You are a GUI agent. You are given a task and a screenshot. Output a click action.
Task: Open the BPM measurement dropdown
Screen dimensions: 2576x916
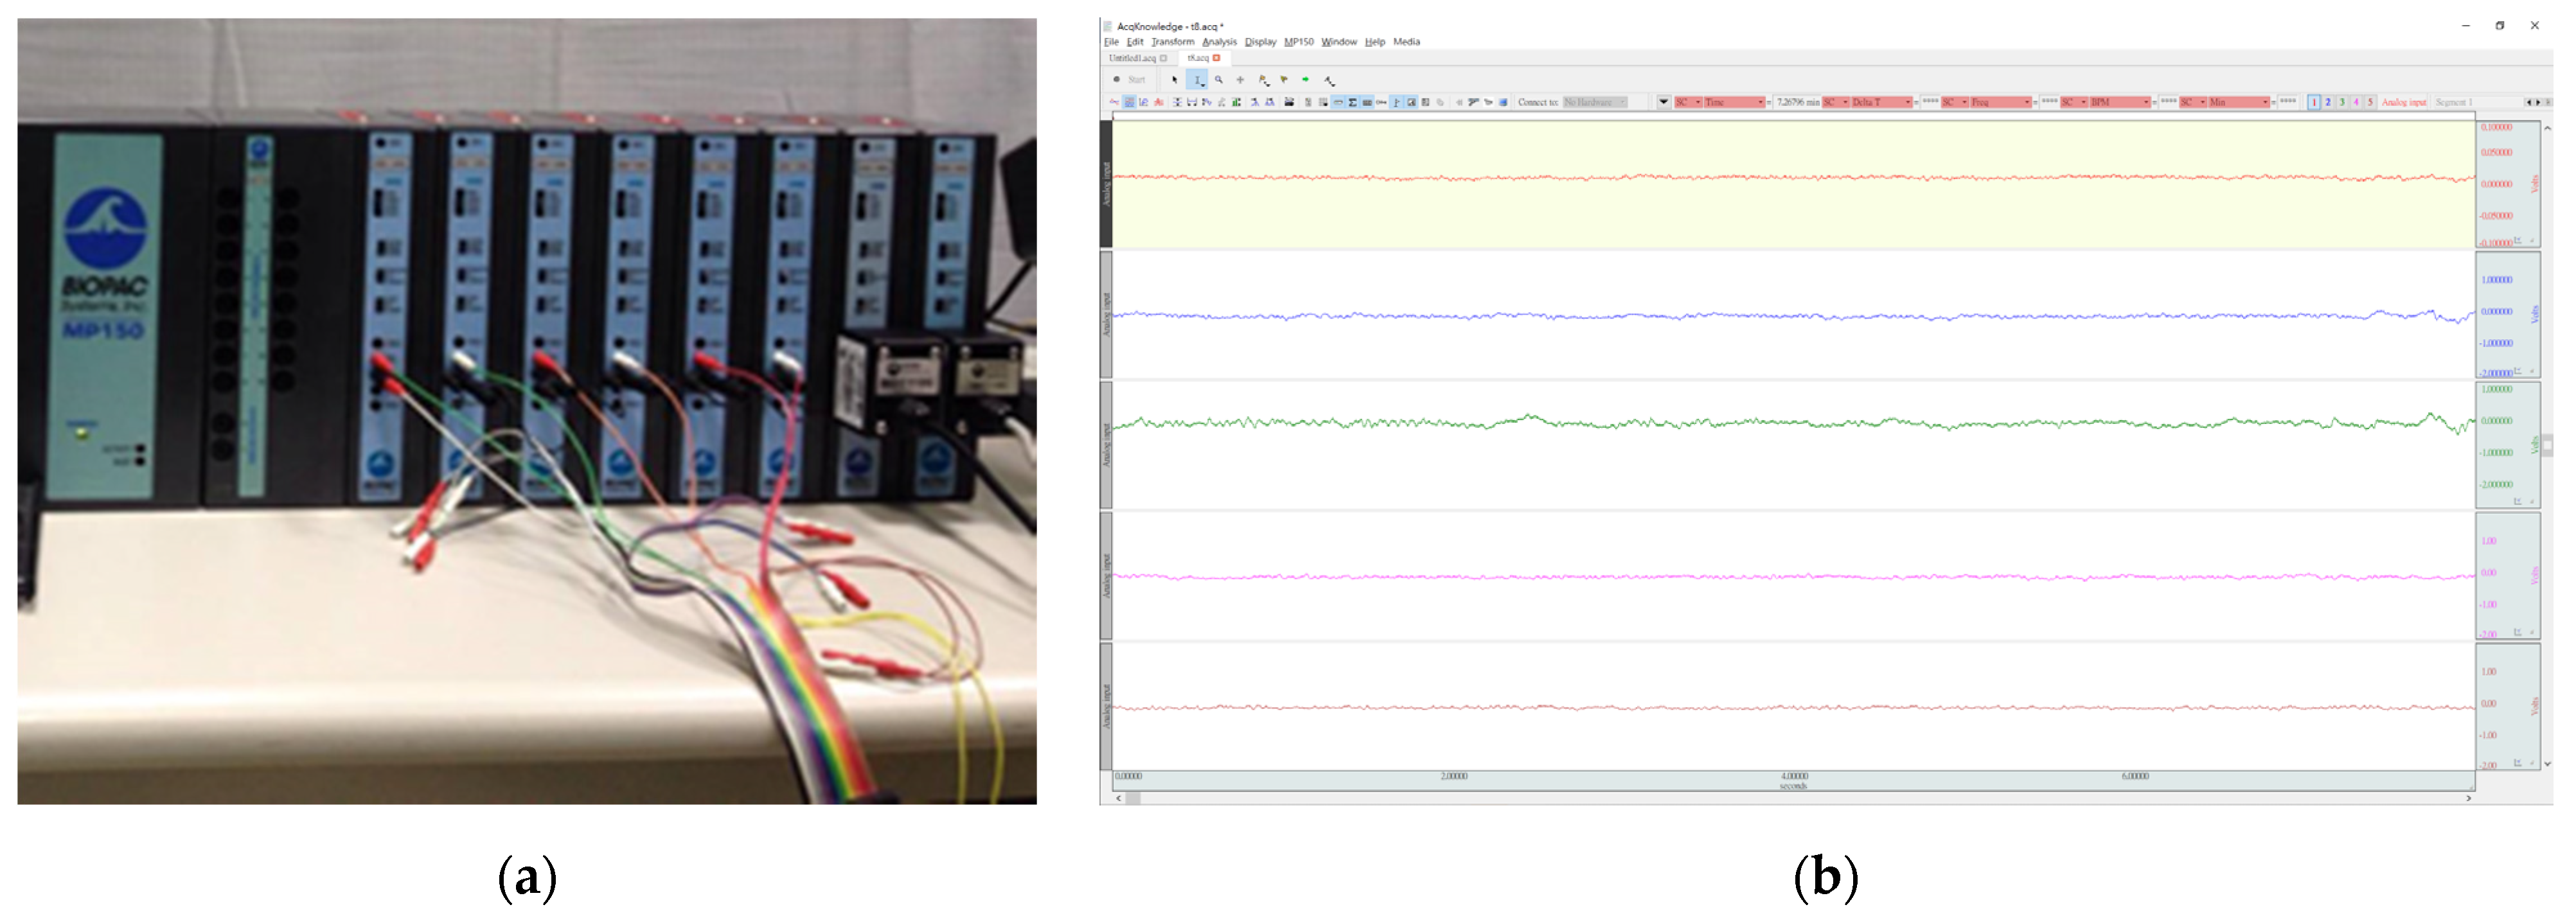click(2146, 102)
